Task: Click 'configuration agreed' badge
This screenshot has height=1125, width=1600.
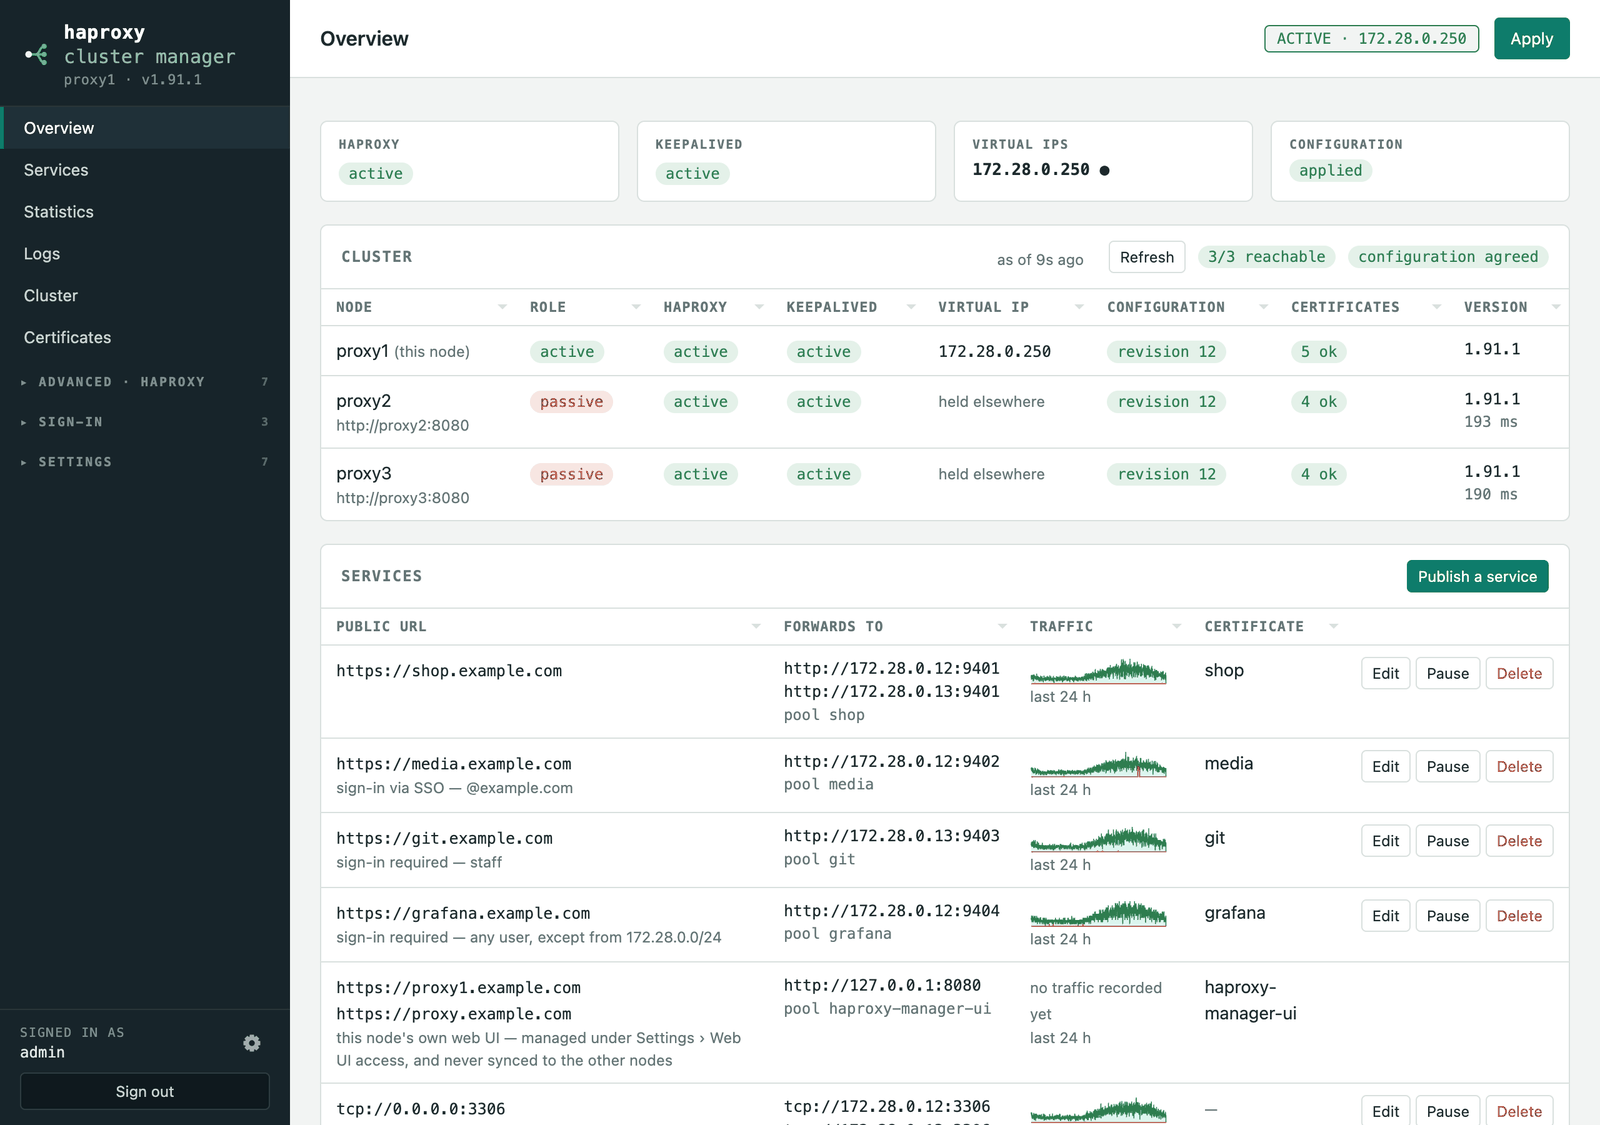Action: 1448,257
